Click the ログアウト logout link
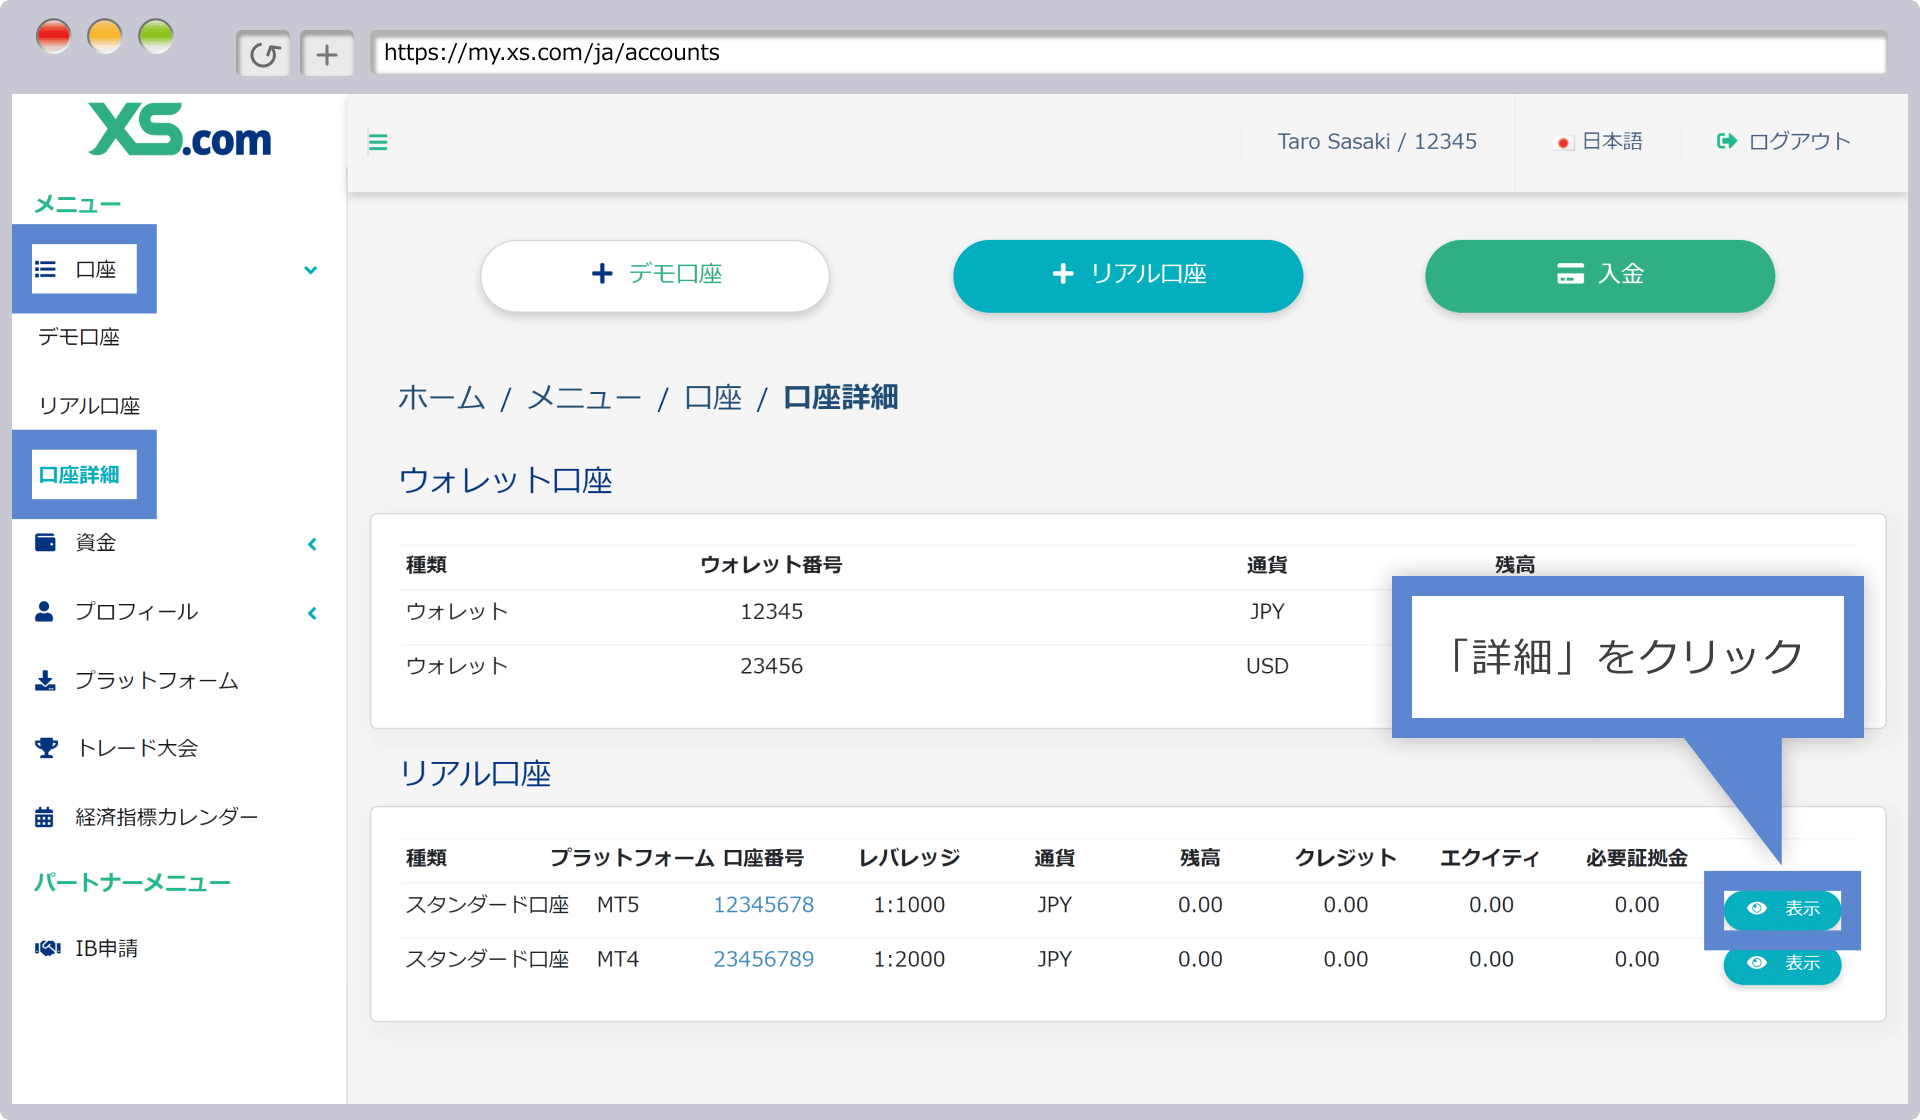This screenshot has height=1120, width=1920. pyautogui.click(x=1784, y=142)
